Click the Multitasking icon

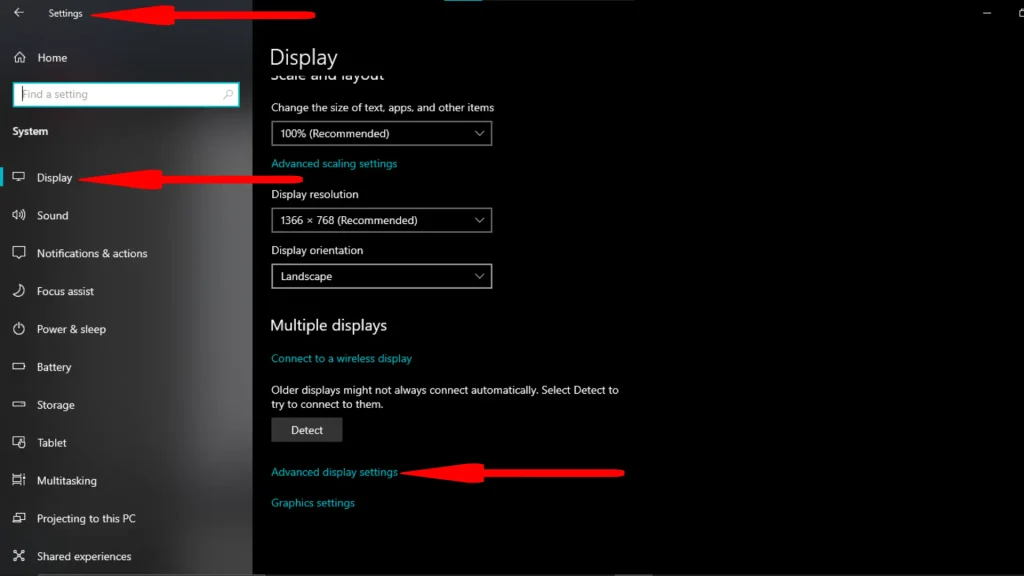click(19, 480)
